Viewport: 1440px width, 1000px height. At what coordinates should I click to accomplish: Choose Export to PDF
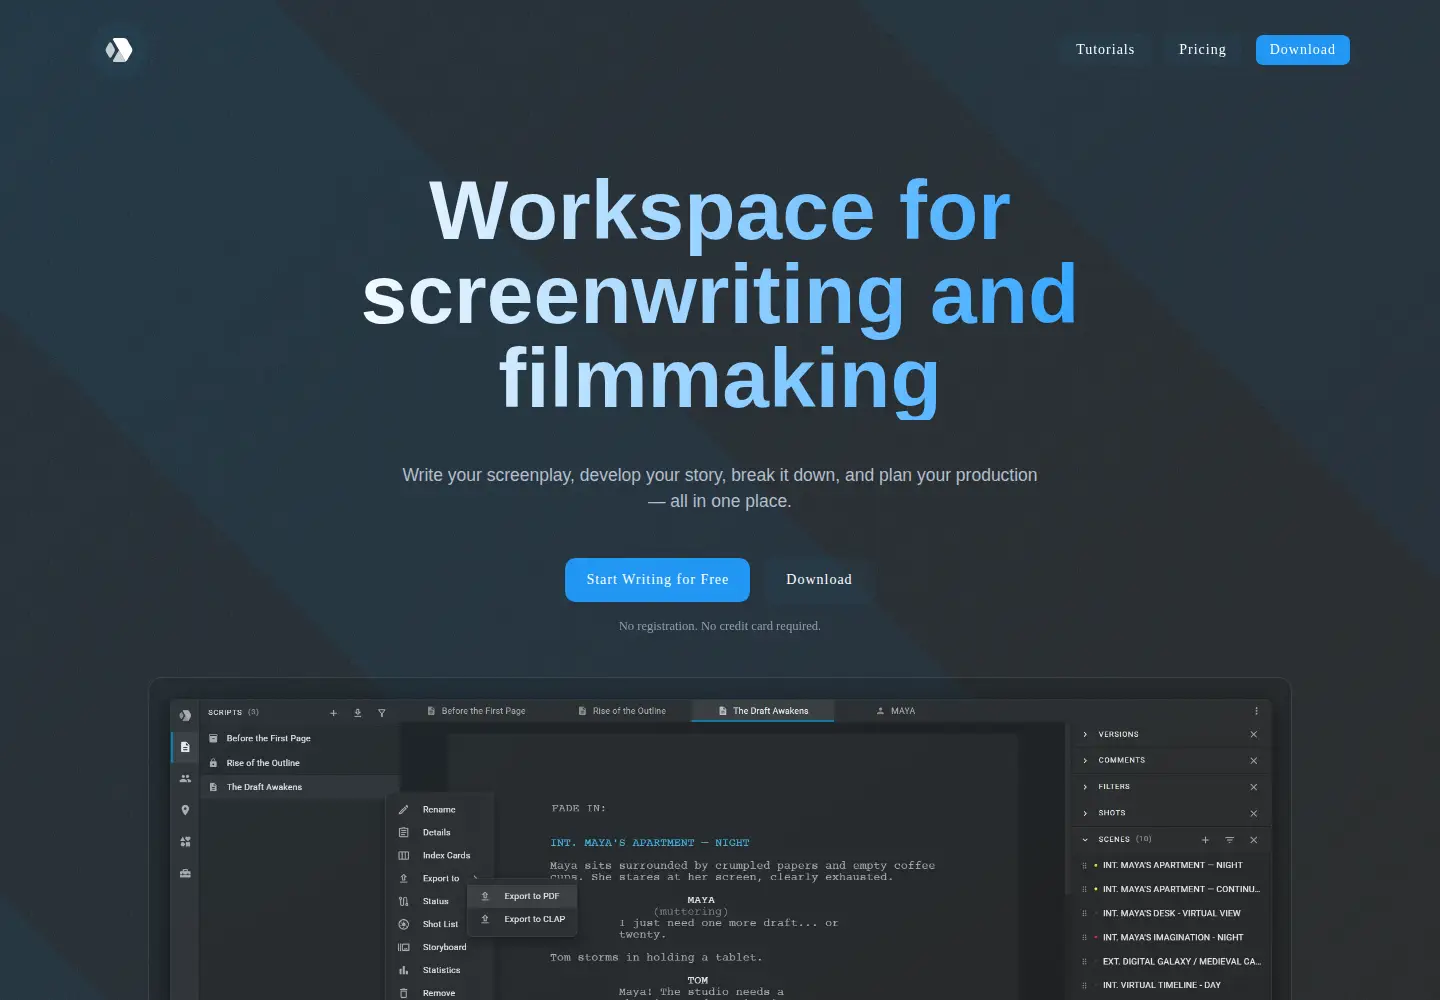click(x=522, y=896)
